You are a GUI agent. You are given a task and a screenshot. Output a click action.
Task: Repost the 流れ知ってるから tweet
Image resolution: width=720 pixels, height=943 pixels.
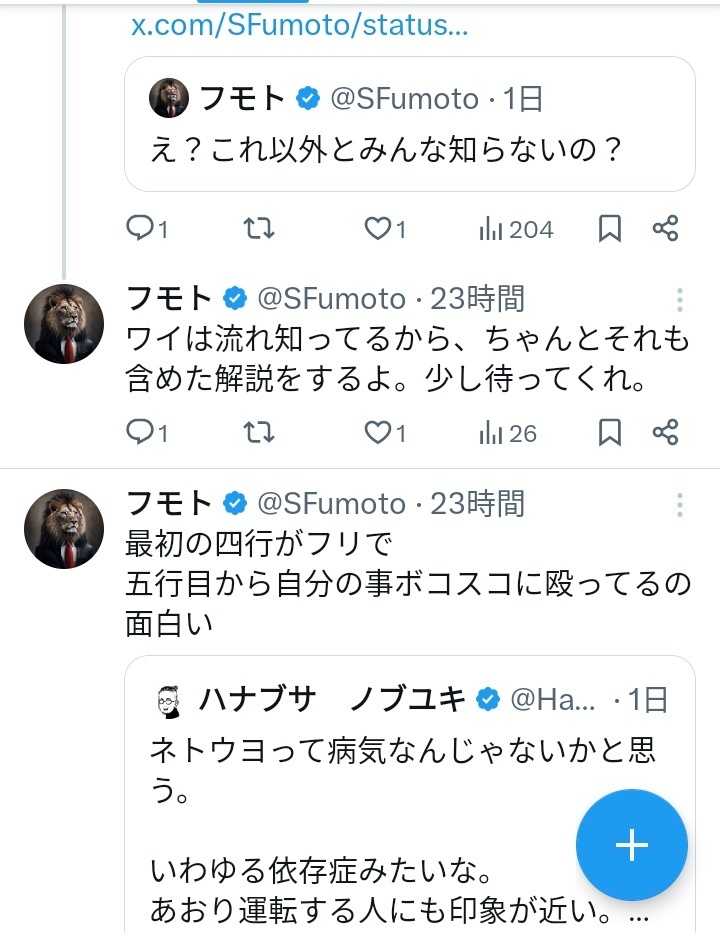tap(259, 433)
